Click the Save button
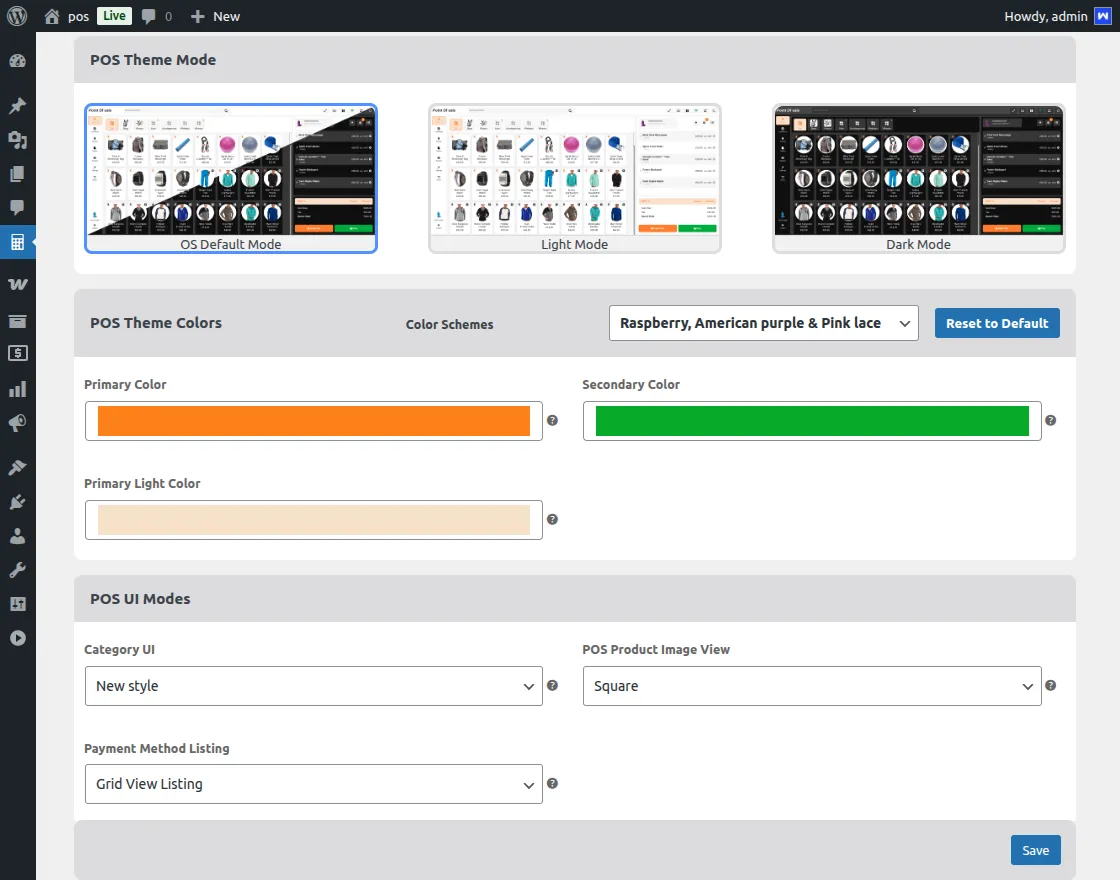 1035,850
